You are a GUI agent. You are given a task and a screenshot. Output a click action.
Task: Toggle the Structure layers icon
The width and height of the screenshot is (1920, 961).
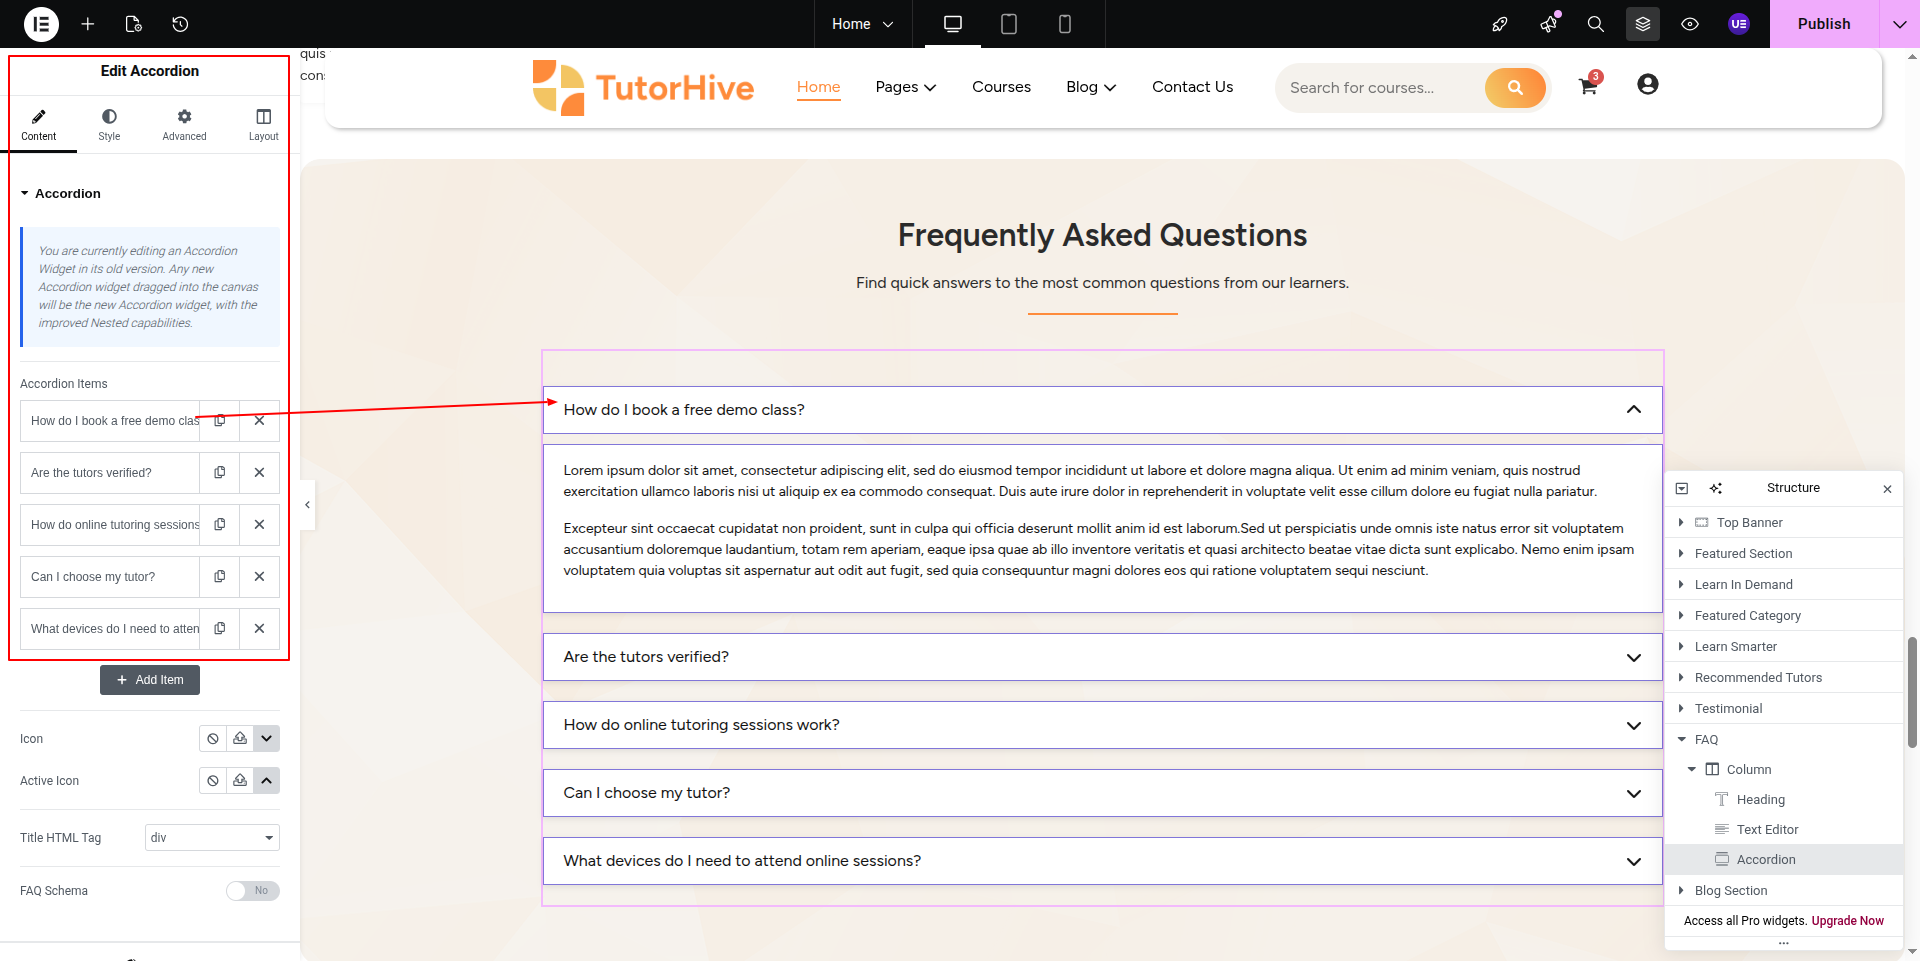[1642, 24]
